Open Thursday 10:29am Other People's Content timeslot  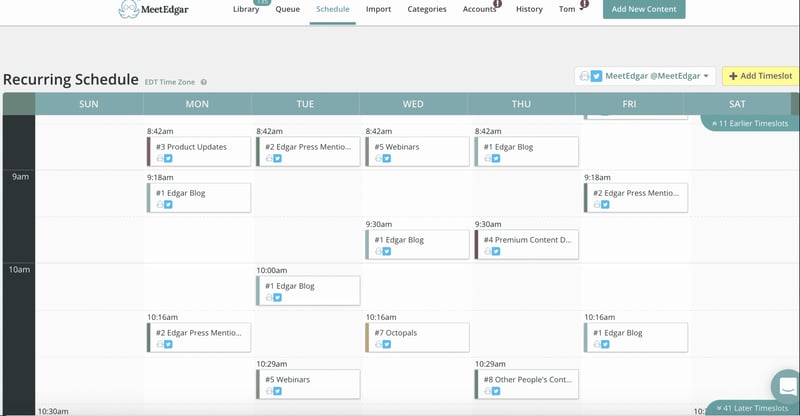(x=527, y=384)
